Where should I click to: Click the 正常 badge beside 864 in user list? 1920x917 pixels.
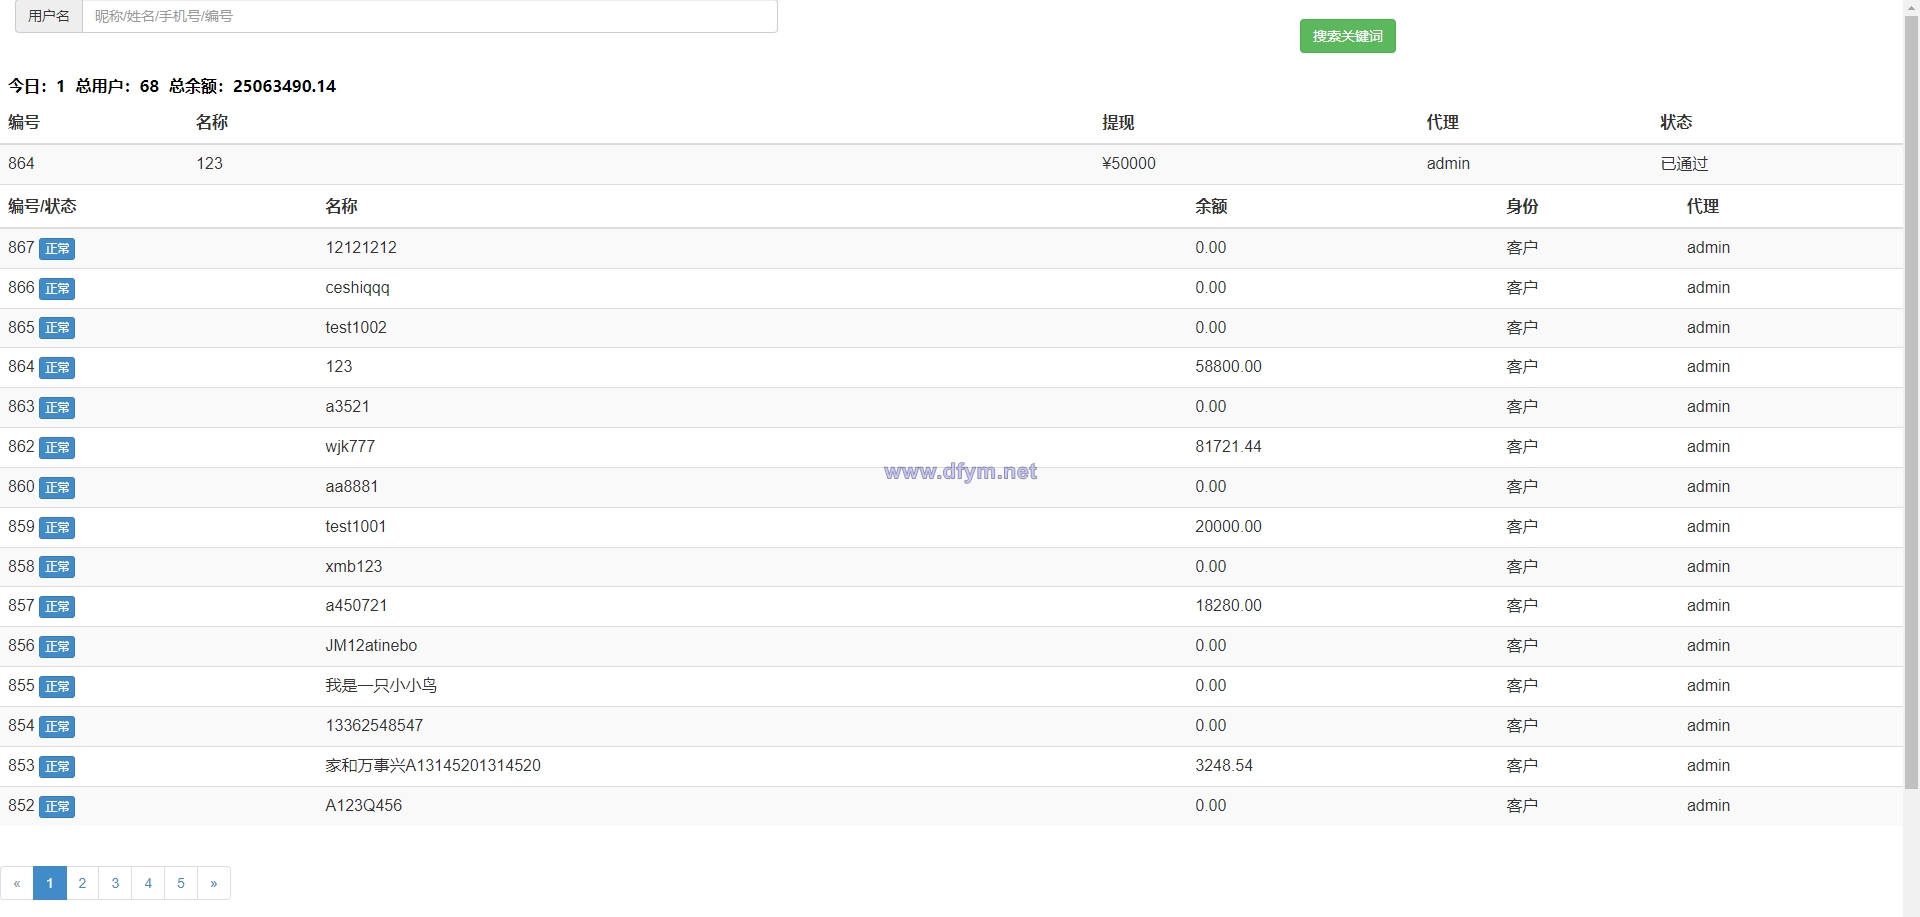pyautogui.click(x=57, y=368)
